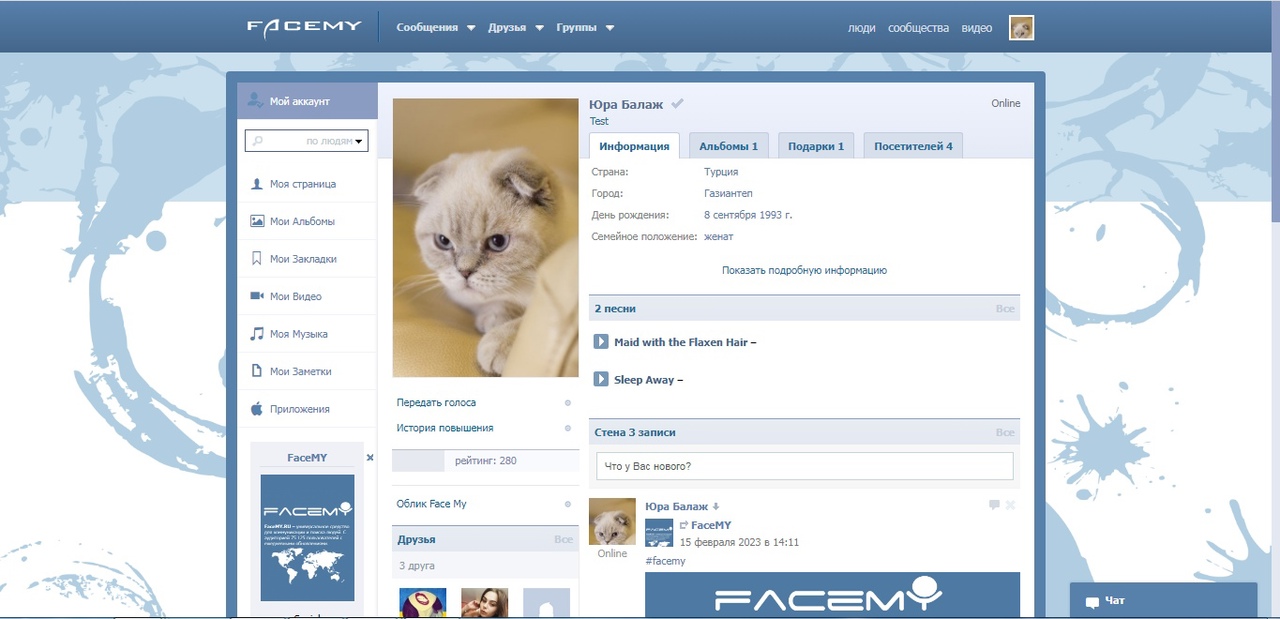Switch to the Посетителей 4 tab
The image size is (1280, 619).
pyautogui.click(x=912, y=146)
